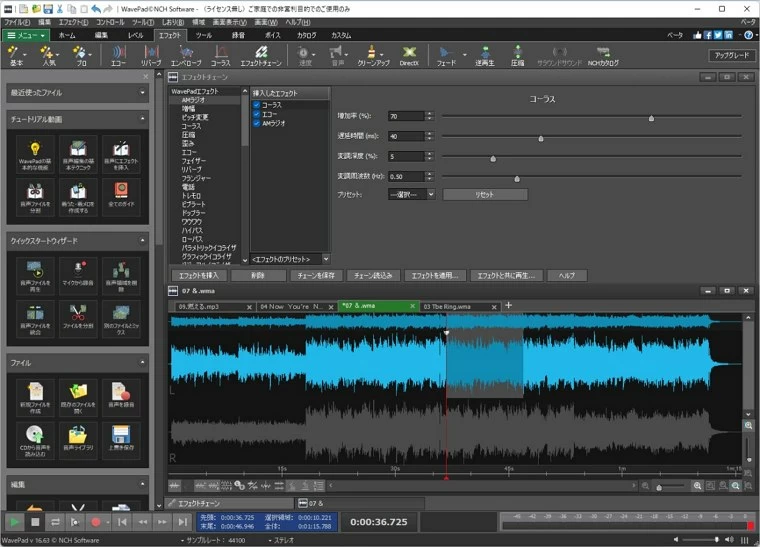This screenshot has height=547, width=760.
Task: Apply the 逆再生 (reverse) toolbar icon
Action: (x=485, y=56)
